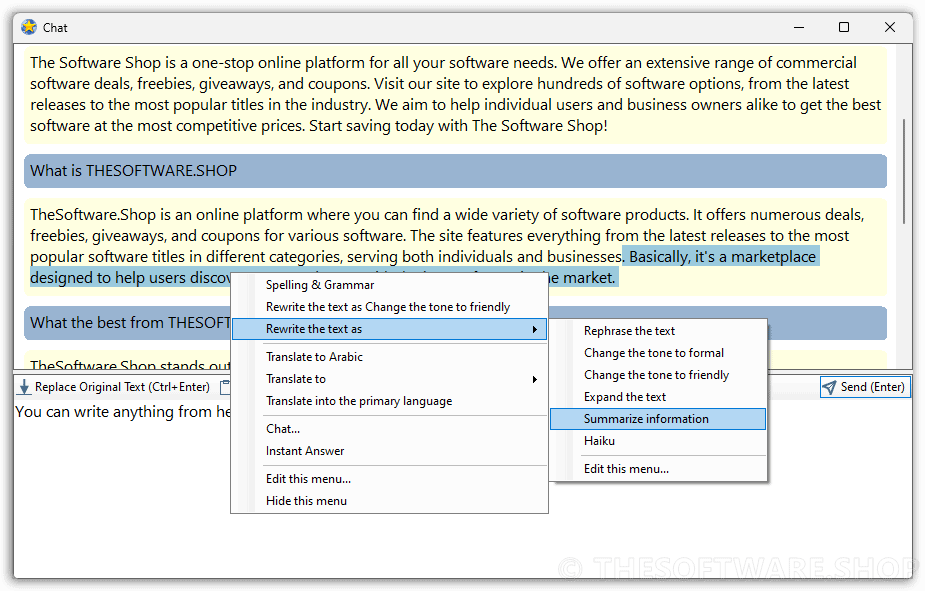The image size is (925, 591).
Task: Expand the Translate to submenu arrow
Action: (534, 379)
